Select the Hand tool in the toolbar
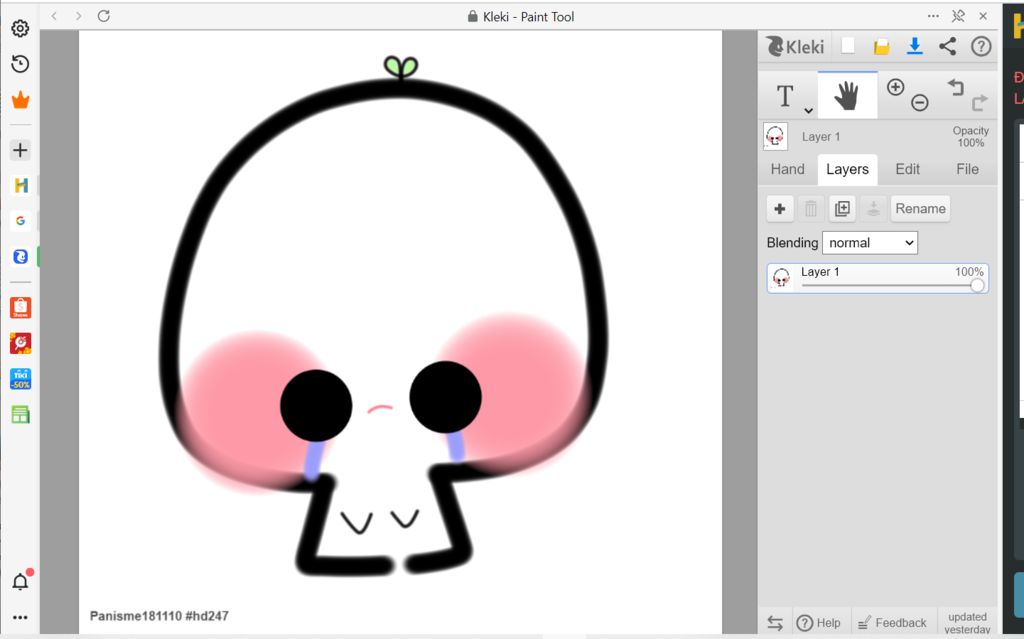The height and width of the screenshot is (639, 1024). pyautogui.click(x=847, y=95)
